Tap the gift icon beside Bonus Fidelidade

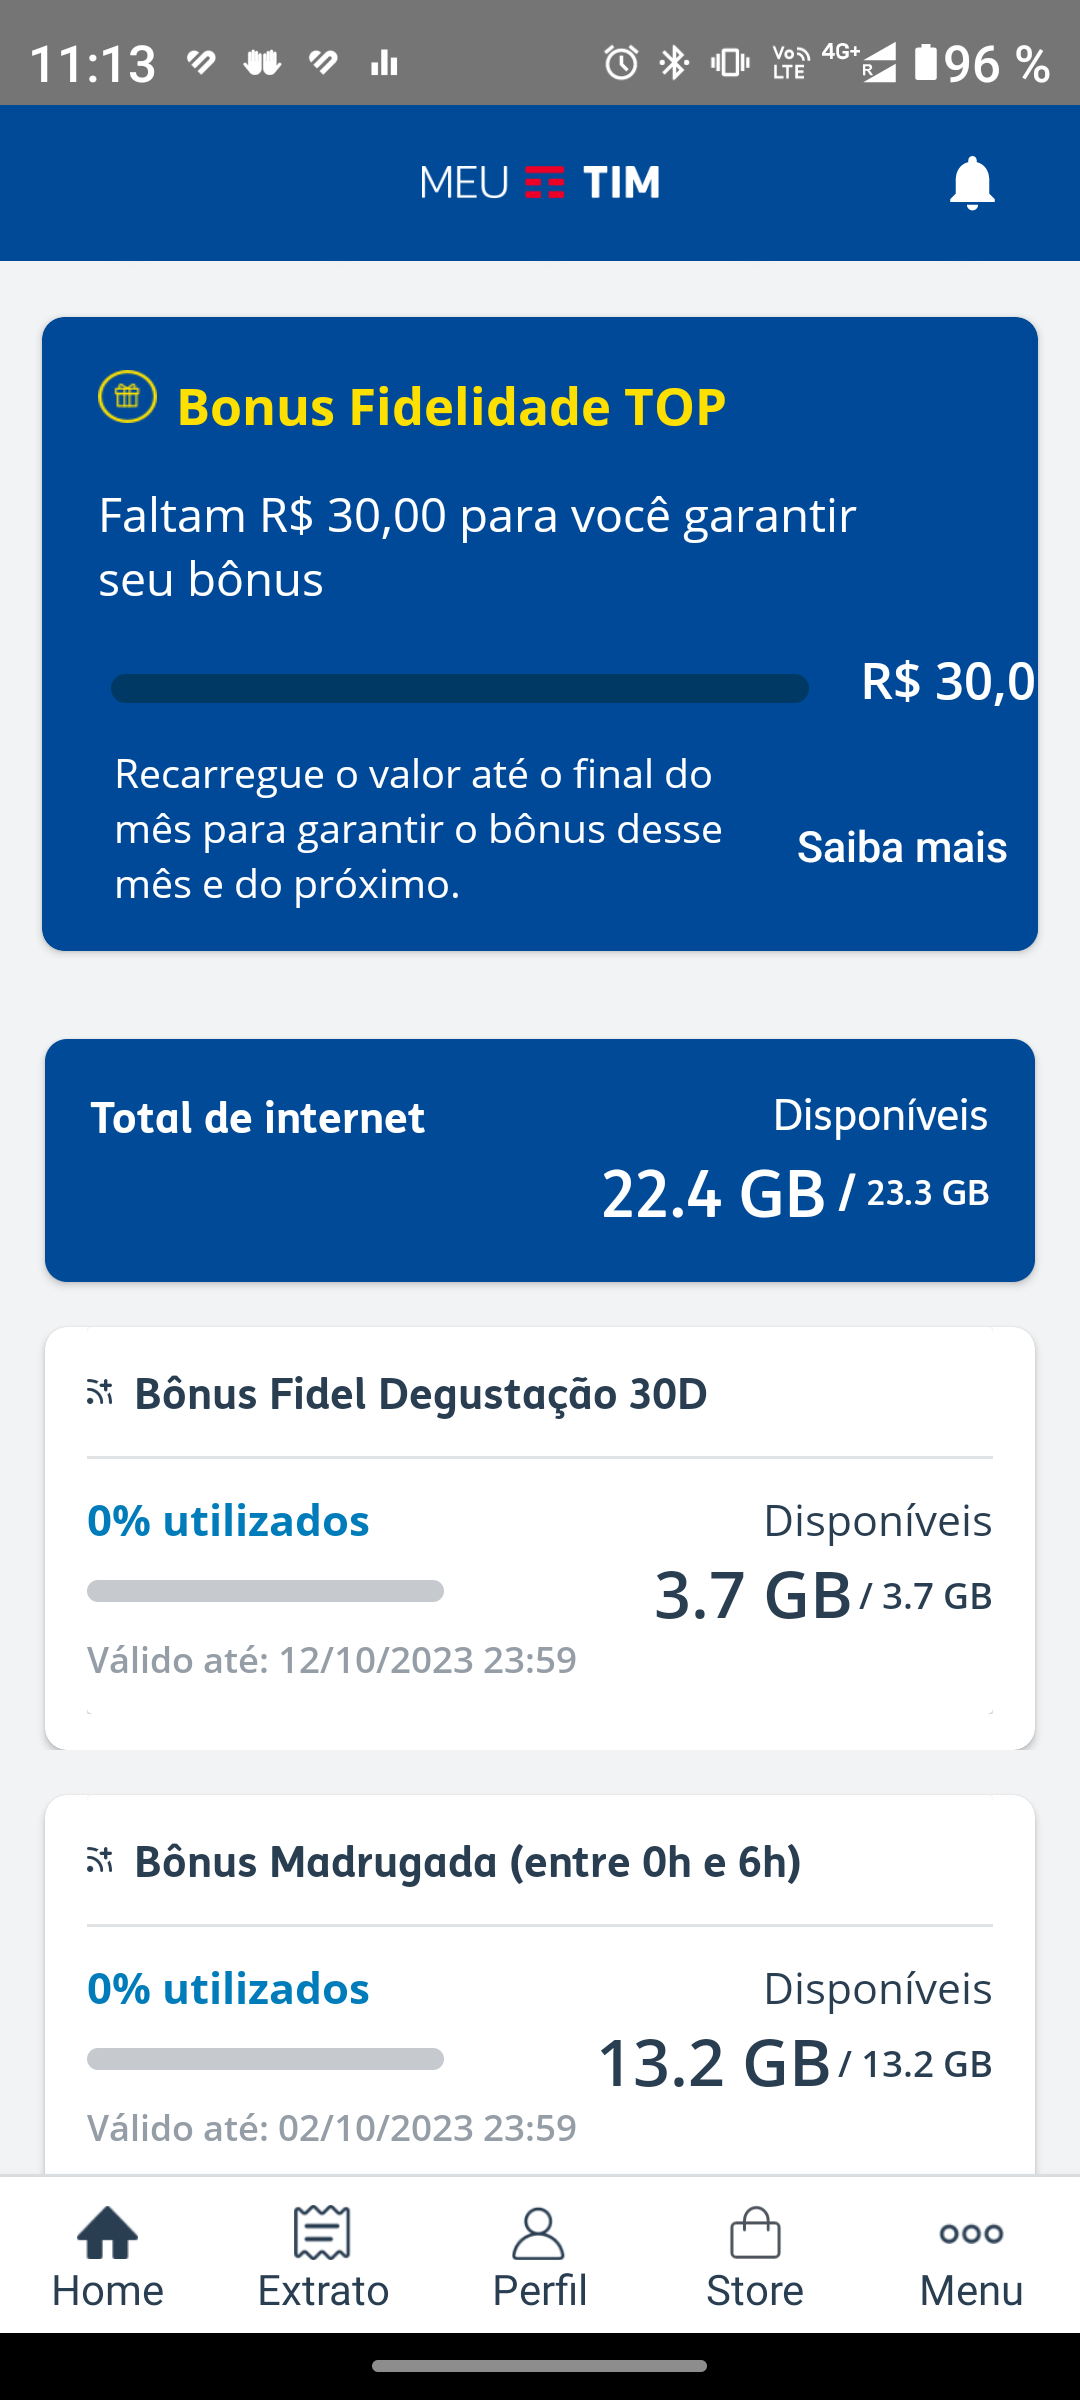(x=127, y=397)
